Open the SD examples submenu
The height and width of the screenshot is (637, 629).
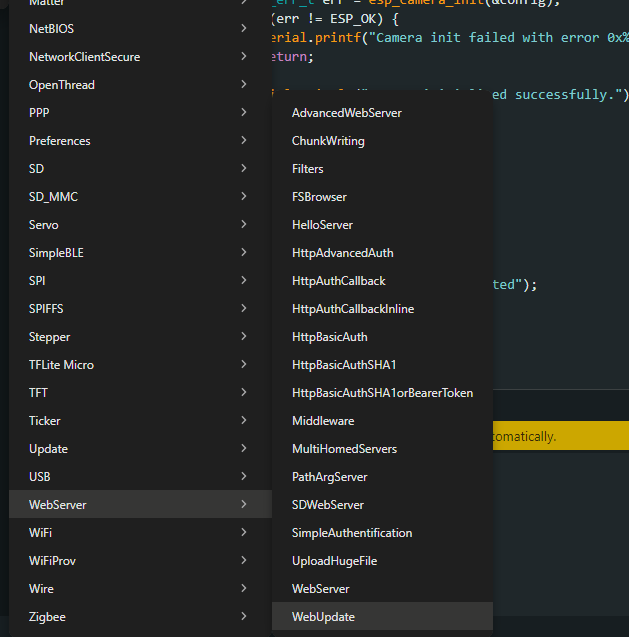[140, 169]
